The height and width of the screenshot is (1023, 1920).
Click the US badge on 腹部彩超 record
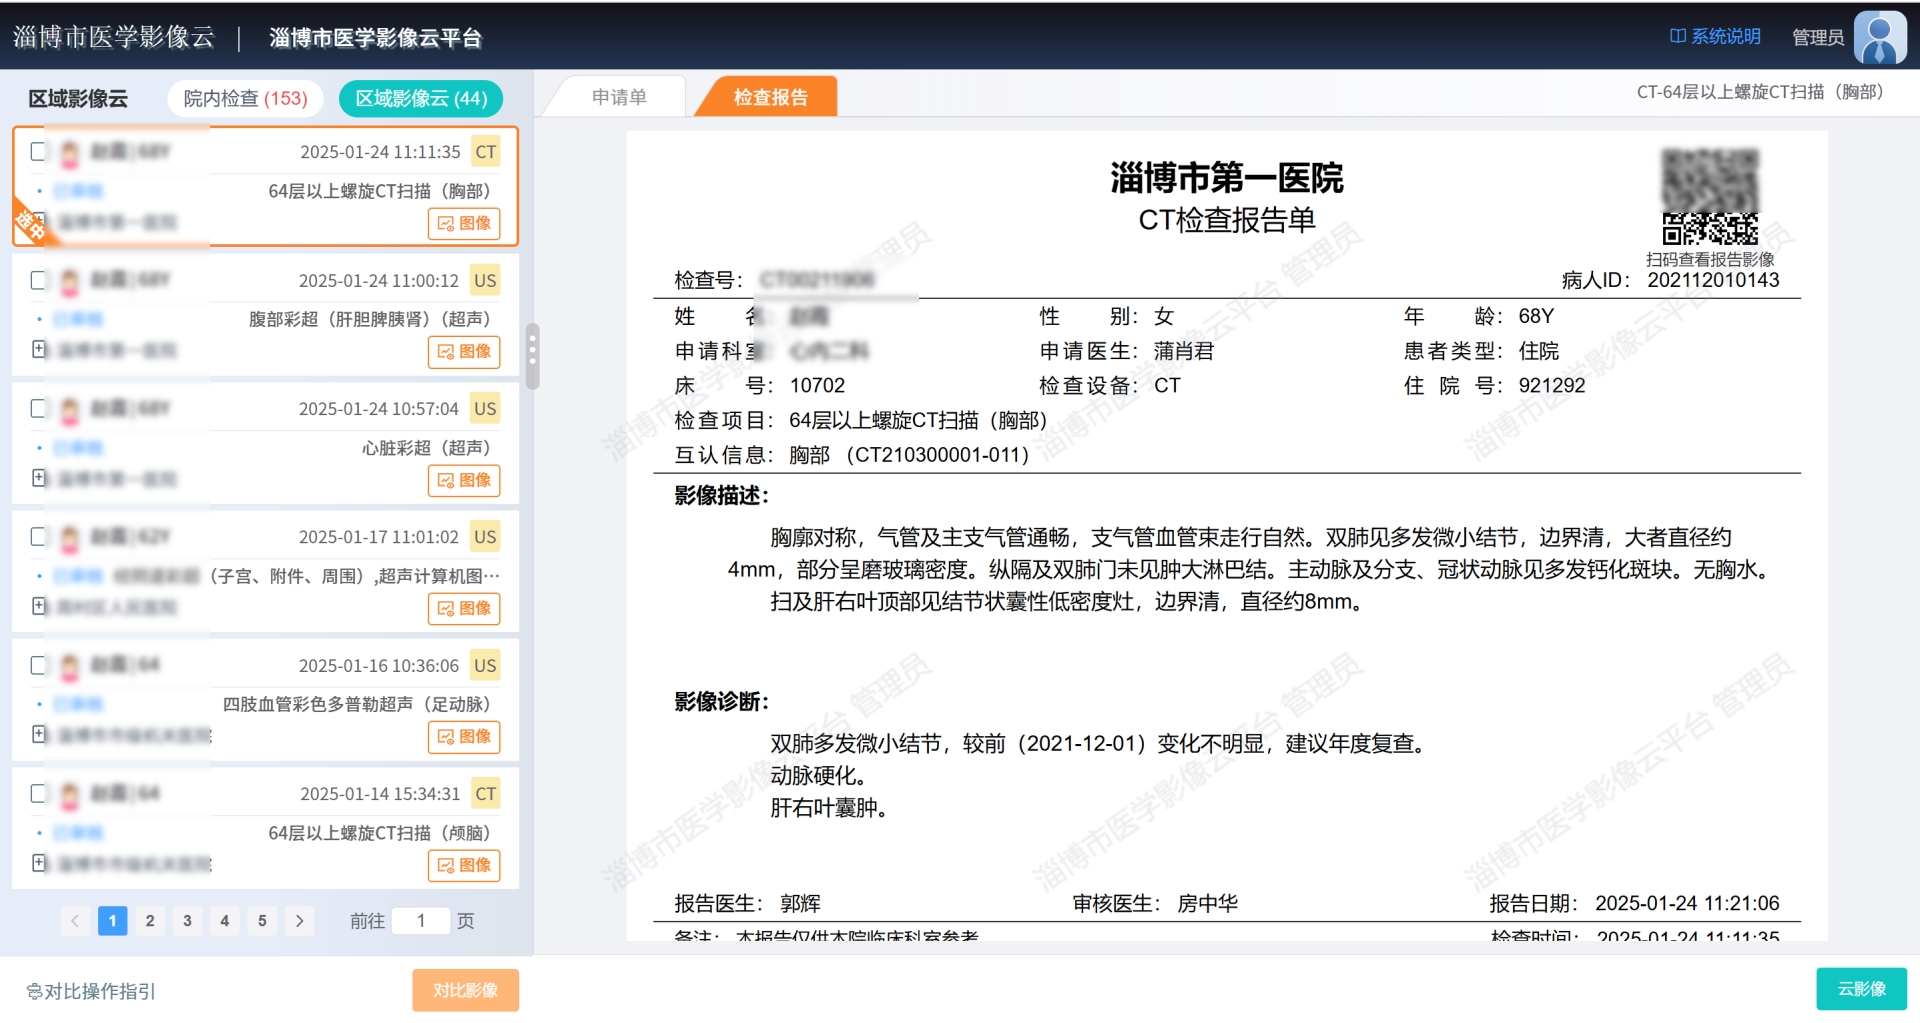click(x=485, y=281)
